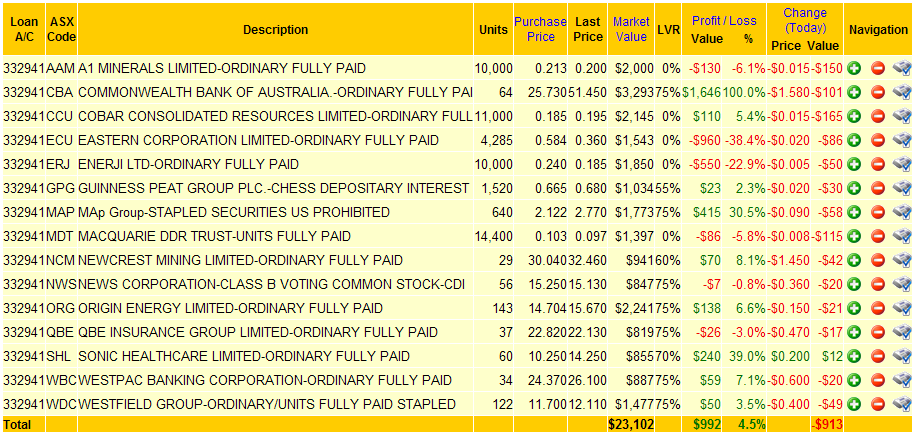916x436 pixels.
Task: Click the Units column header
Action: (x=494, y=30)
